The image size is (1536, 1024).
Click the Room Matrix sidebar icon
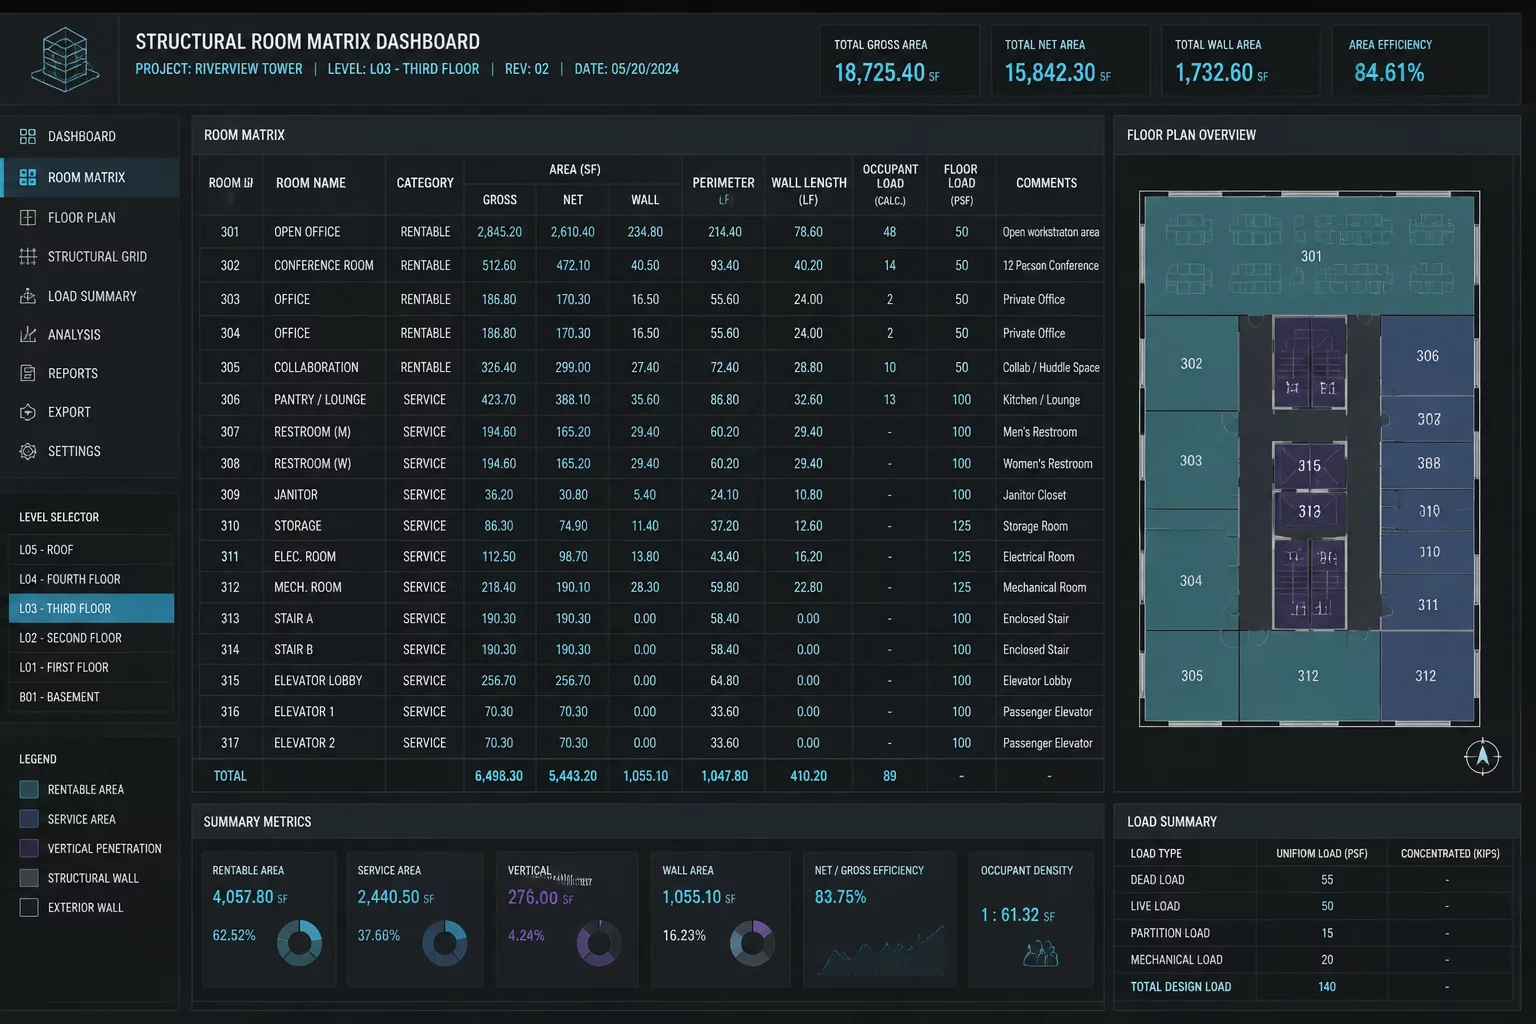(28, 177)
